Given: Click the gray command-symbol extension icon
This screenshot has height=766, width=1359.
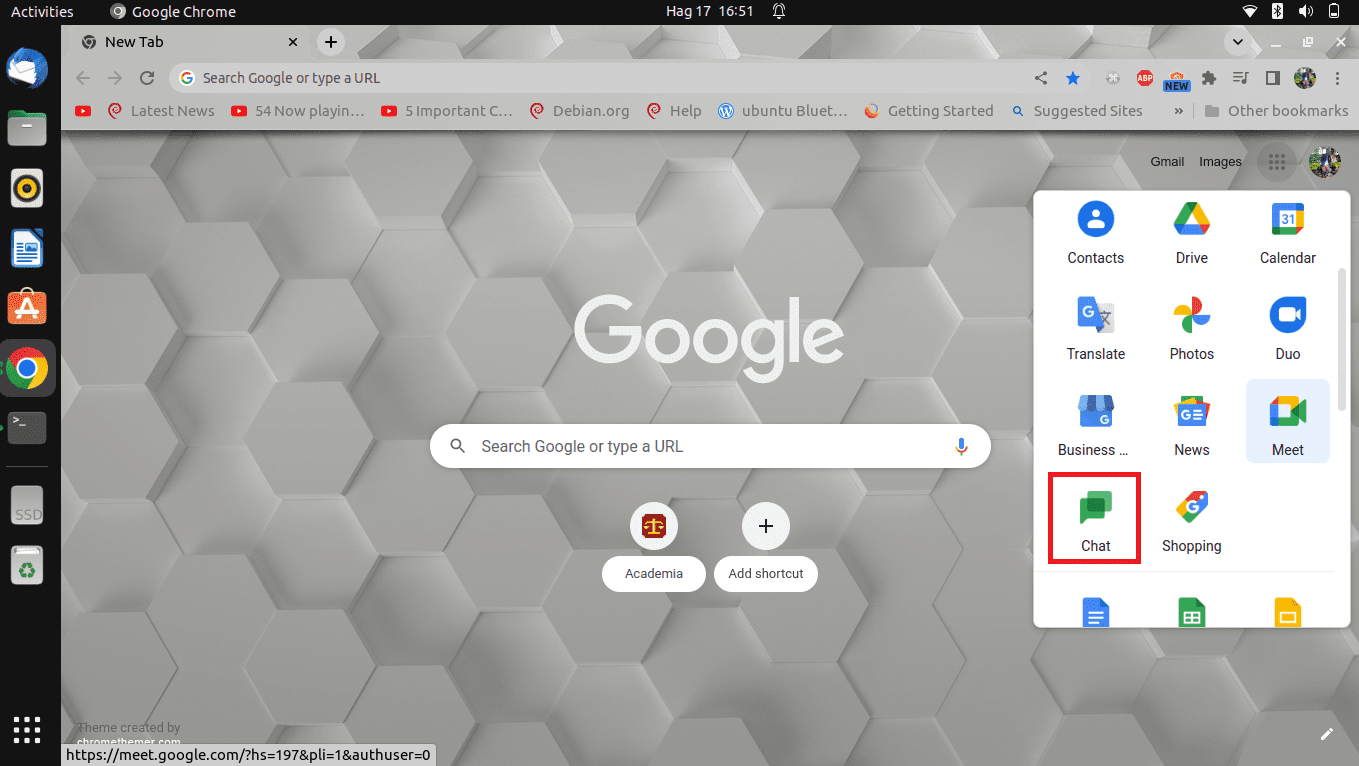Looking at the screenshot, I should coord(1113,78).
